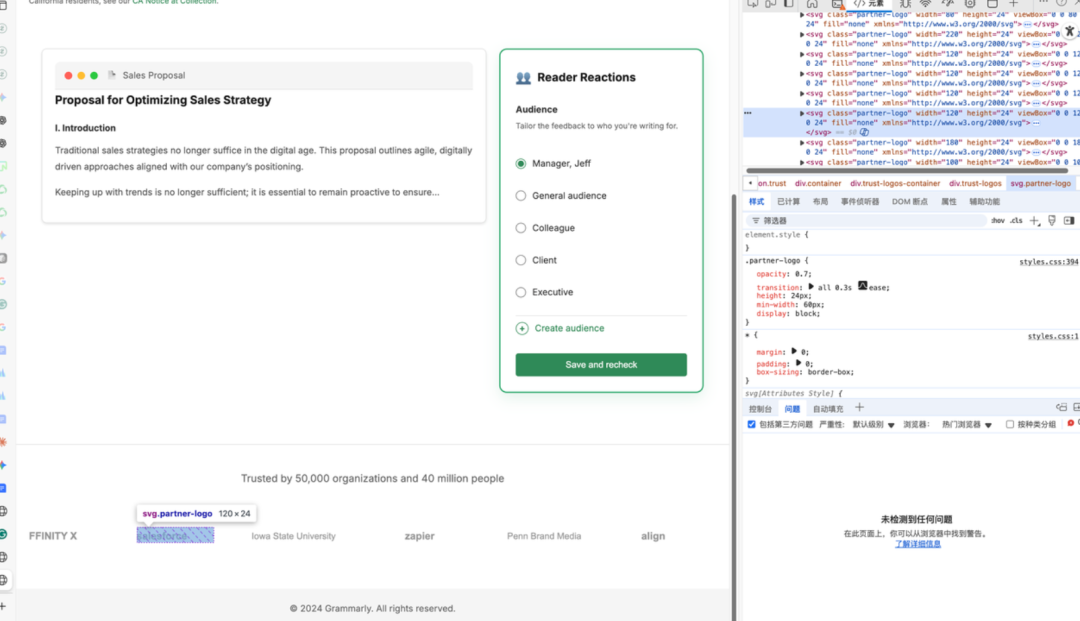This screenshot has height=621, width=1080.
Task: Click the Reader Reactions people icon
Action: tap(523, 77)
